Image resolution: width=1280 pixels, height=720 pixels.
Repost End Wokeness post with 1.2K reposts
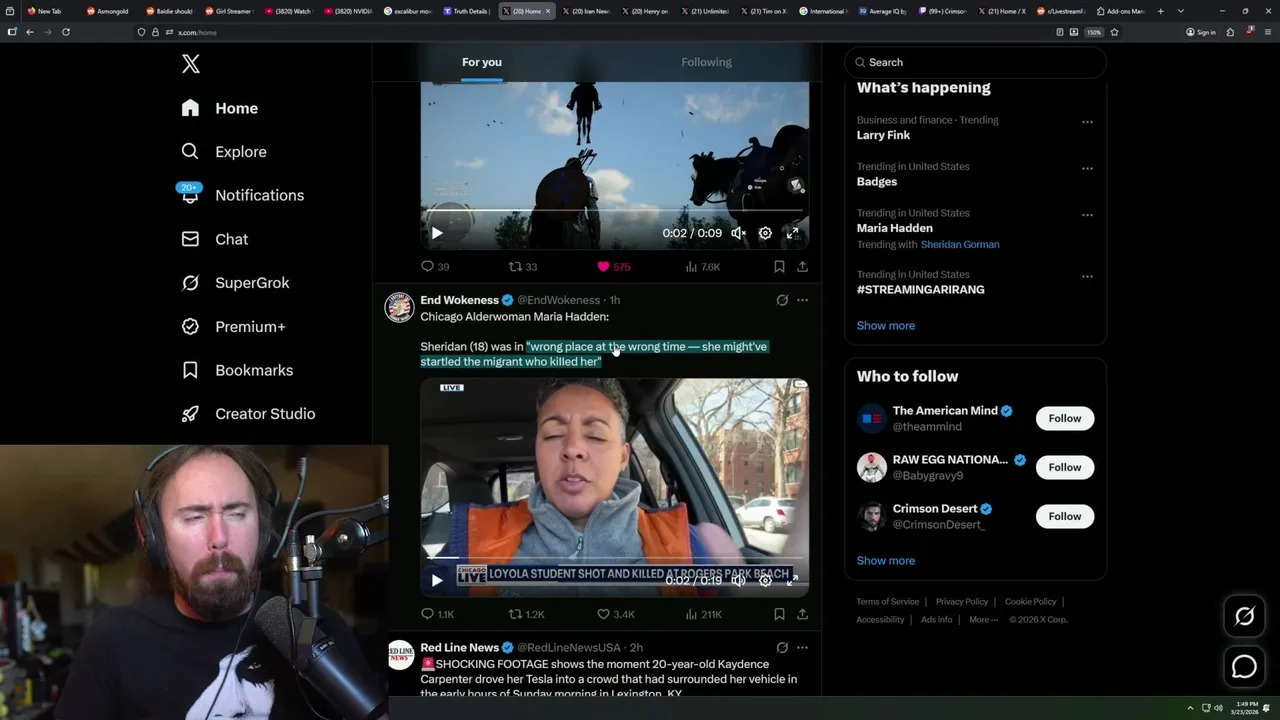[526, 614]
